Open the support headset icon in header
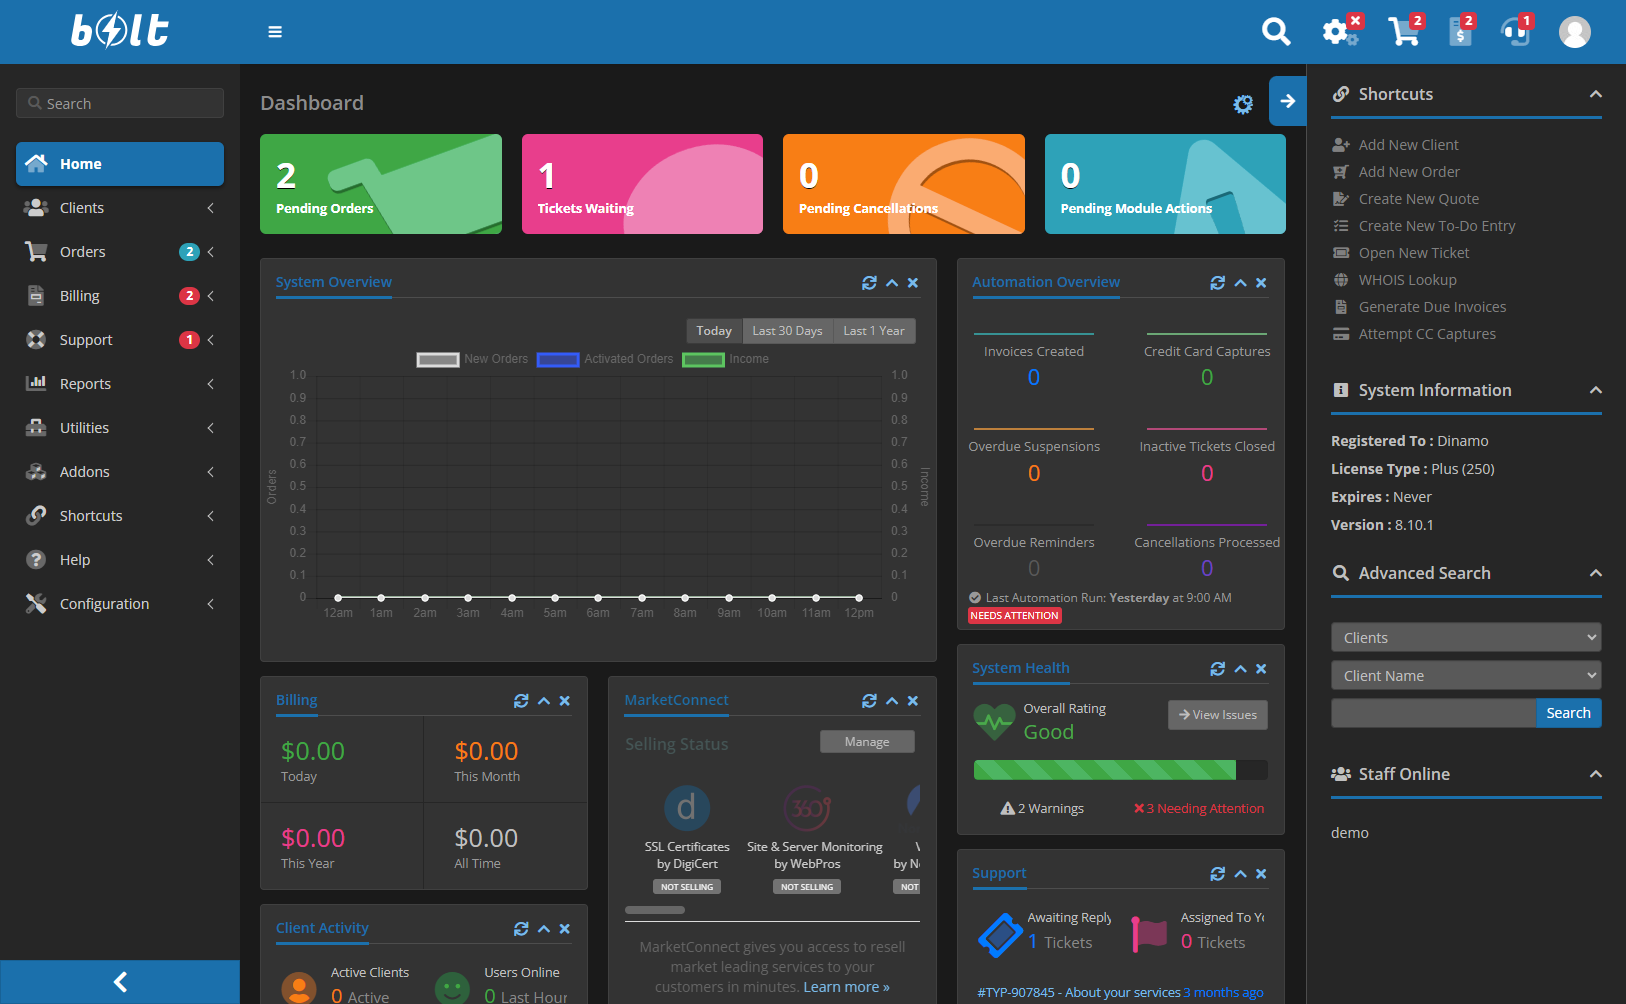The width and height of the screenshot is (1626, 1004). 1516,32
